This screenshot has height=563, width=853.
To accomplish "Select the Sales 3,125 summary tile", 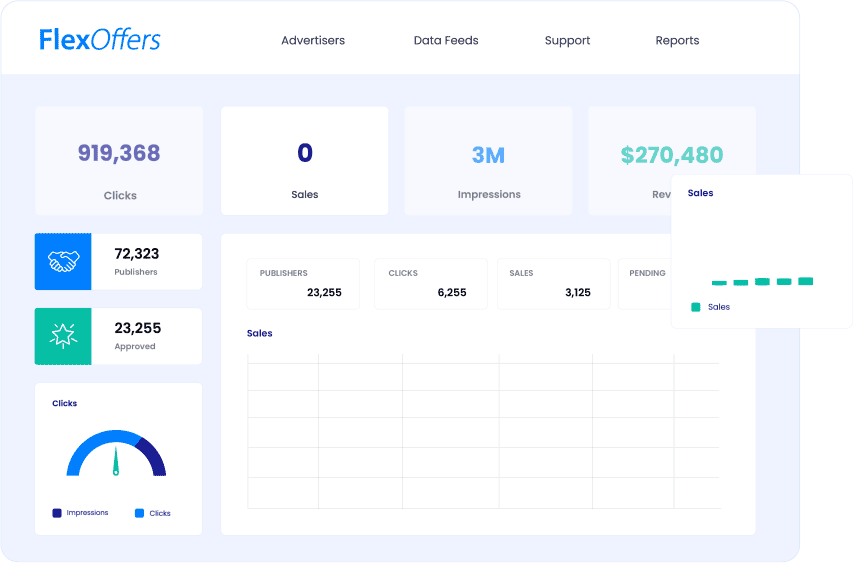I will 553,284.
